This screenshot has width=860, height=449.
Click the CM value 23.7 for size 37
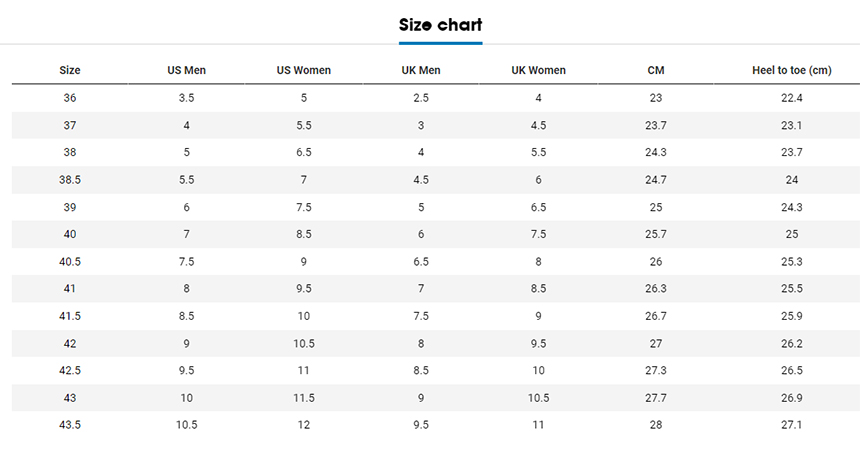pyautogui.click(x=655, y=125)
